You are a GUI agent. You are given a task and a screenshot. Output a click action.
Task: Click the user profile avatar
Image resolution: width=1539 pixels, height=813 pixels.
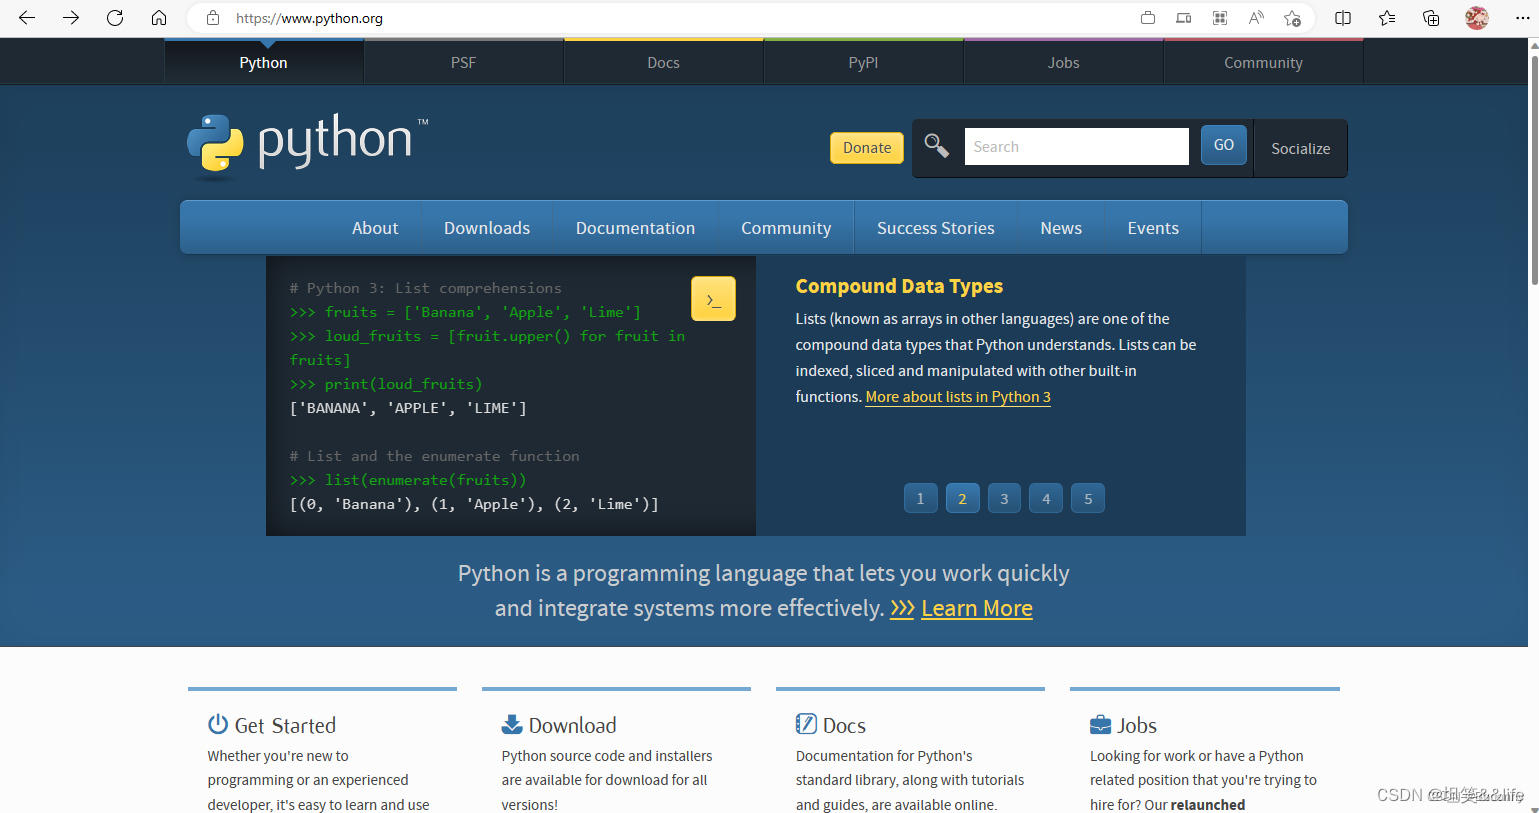coord(1477,18)
